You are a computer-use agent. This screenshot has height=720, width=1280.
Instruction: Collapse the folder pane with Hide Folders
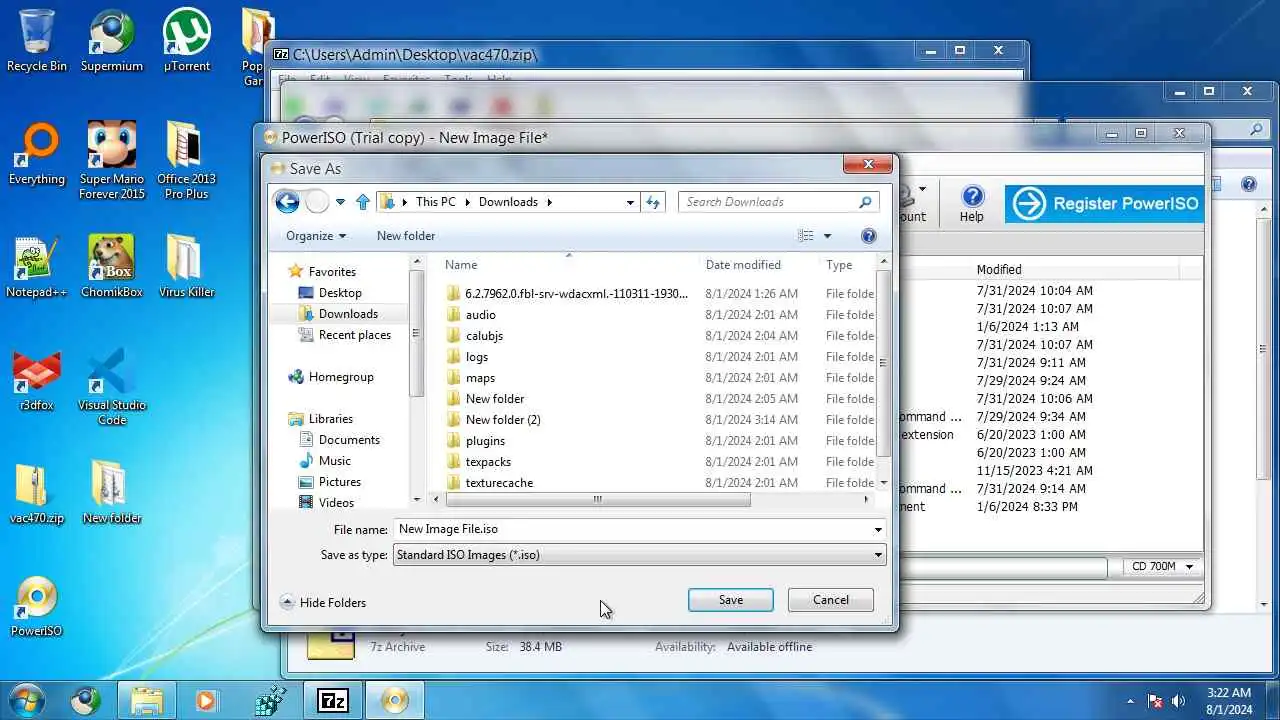pos(323,603)
